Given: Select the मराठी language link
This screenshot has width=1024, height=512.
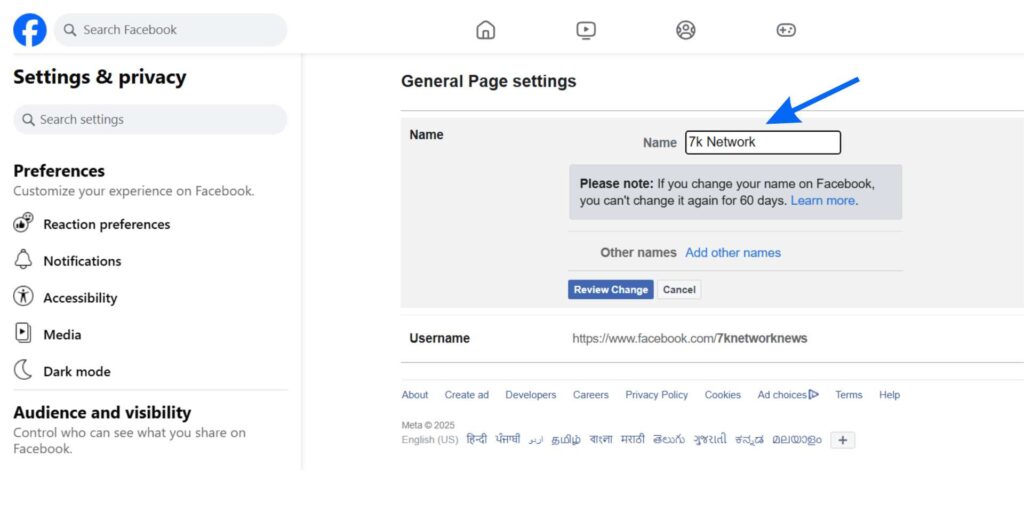Looking at the screenshot, I should [632, 440].
